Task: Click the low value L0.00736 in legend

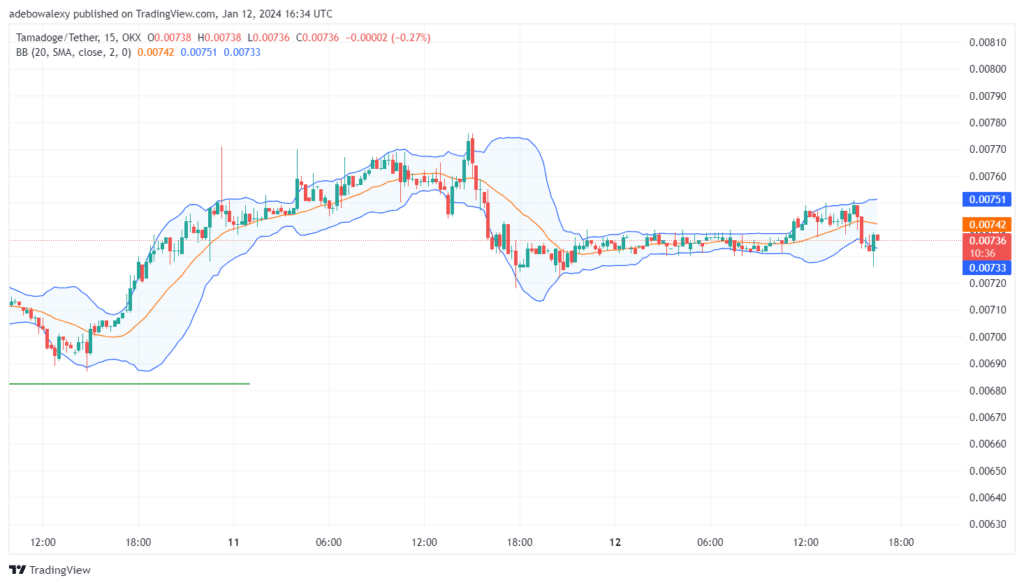Action: coord(268,38)
